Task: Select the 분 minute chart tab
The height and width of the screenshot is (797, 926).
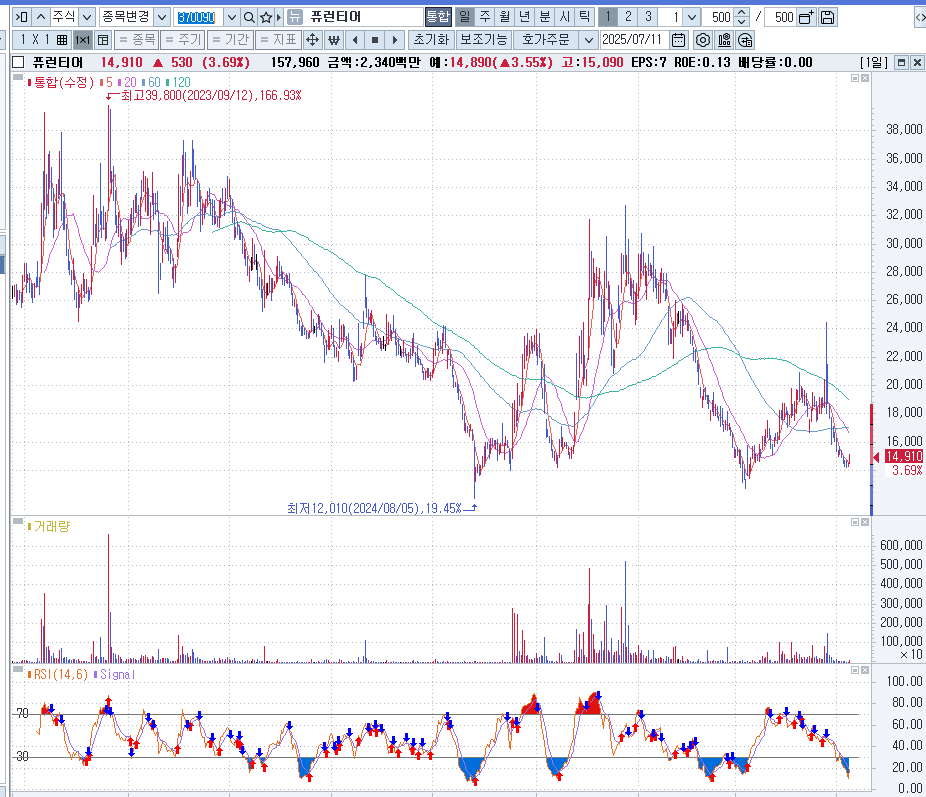Action: point(544,17)
